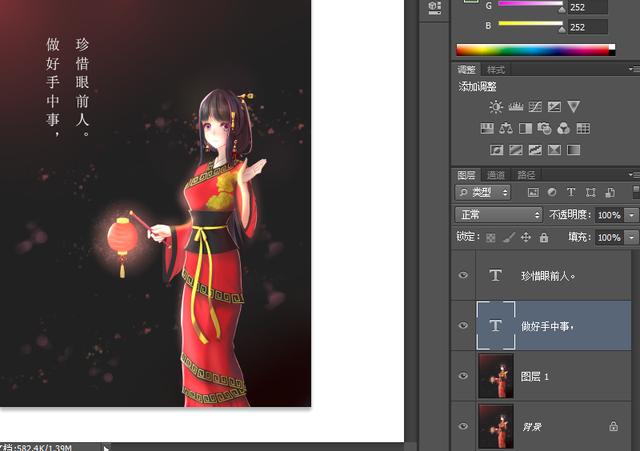Expand the 不透明度 opacity dropdown arrow
The height and width of the screenshot is (451, 640).
tap(632, 215)
